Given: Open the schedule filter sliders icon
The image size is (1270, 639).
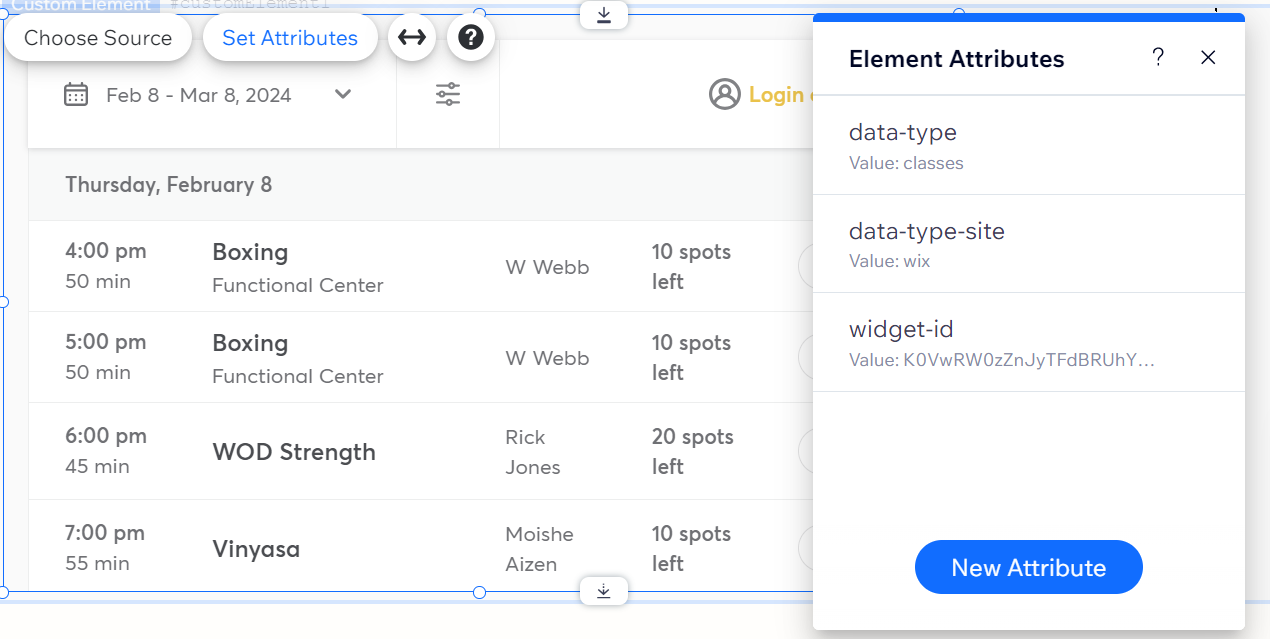Looking at the screenshot, I should (x=447, y=94).
